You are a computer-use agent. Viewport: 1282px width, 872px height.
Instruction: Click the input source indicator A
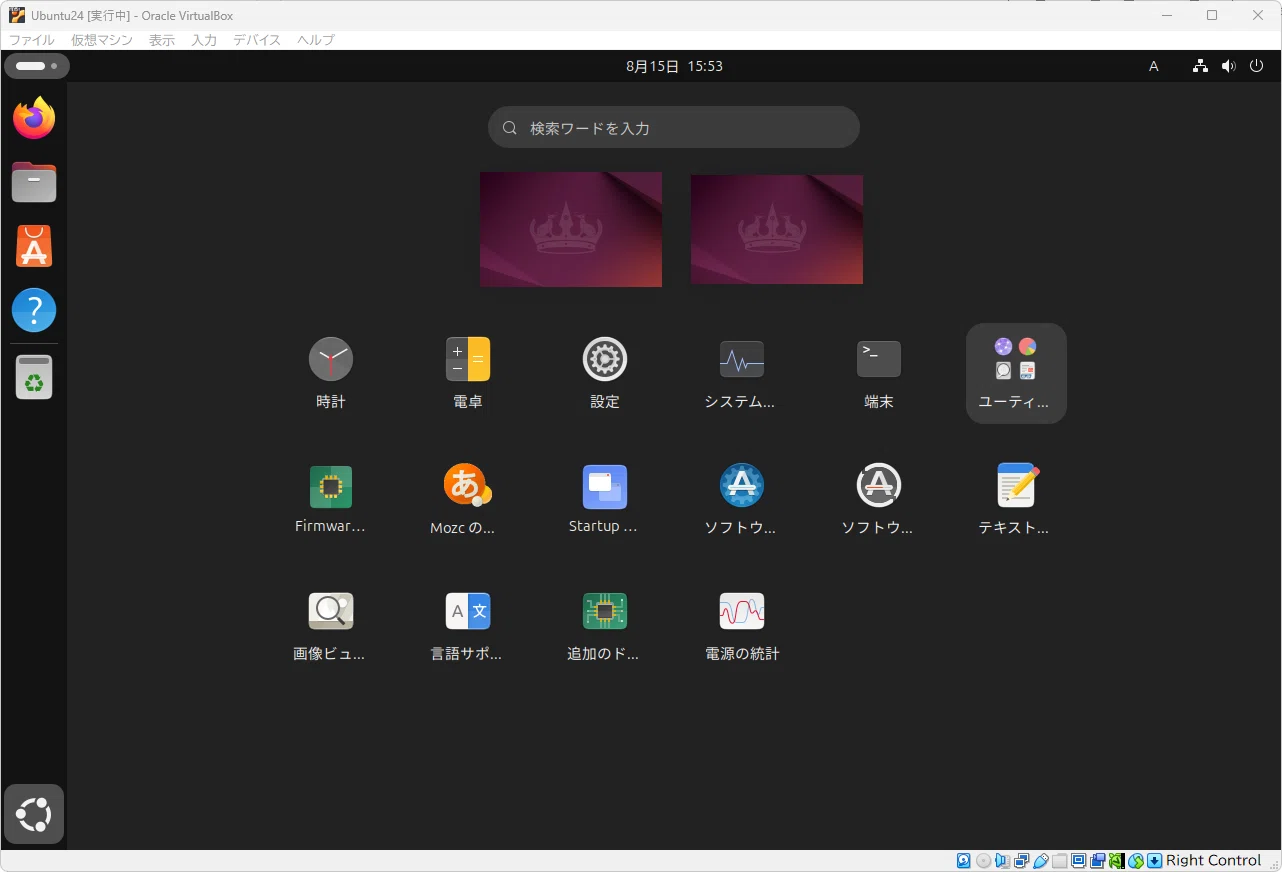click(x=1154, y=66)
